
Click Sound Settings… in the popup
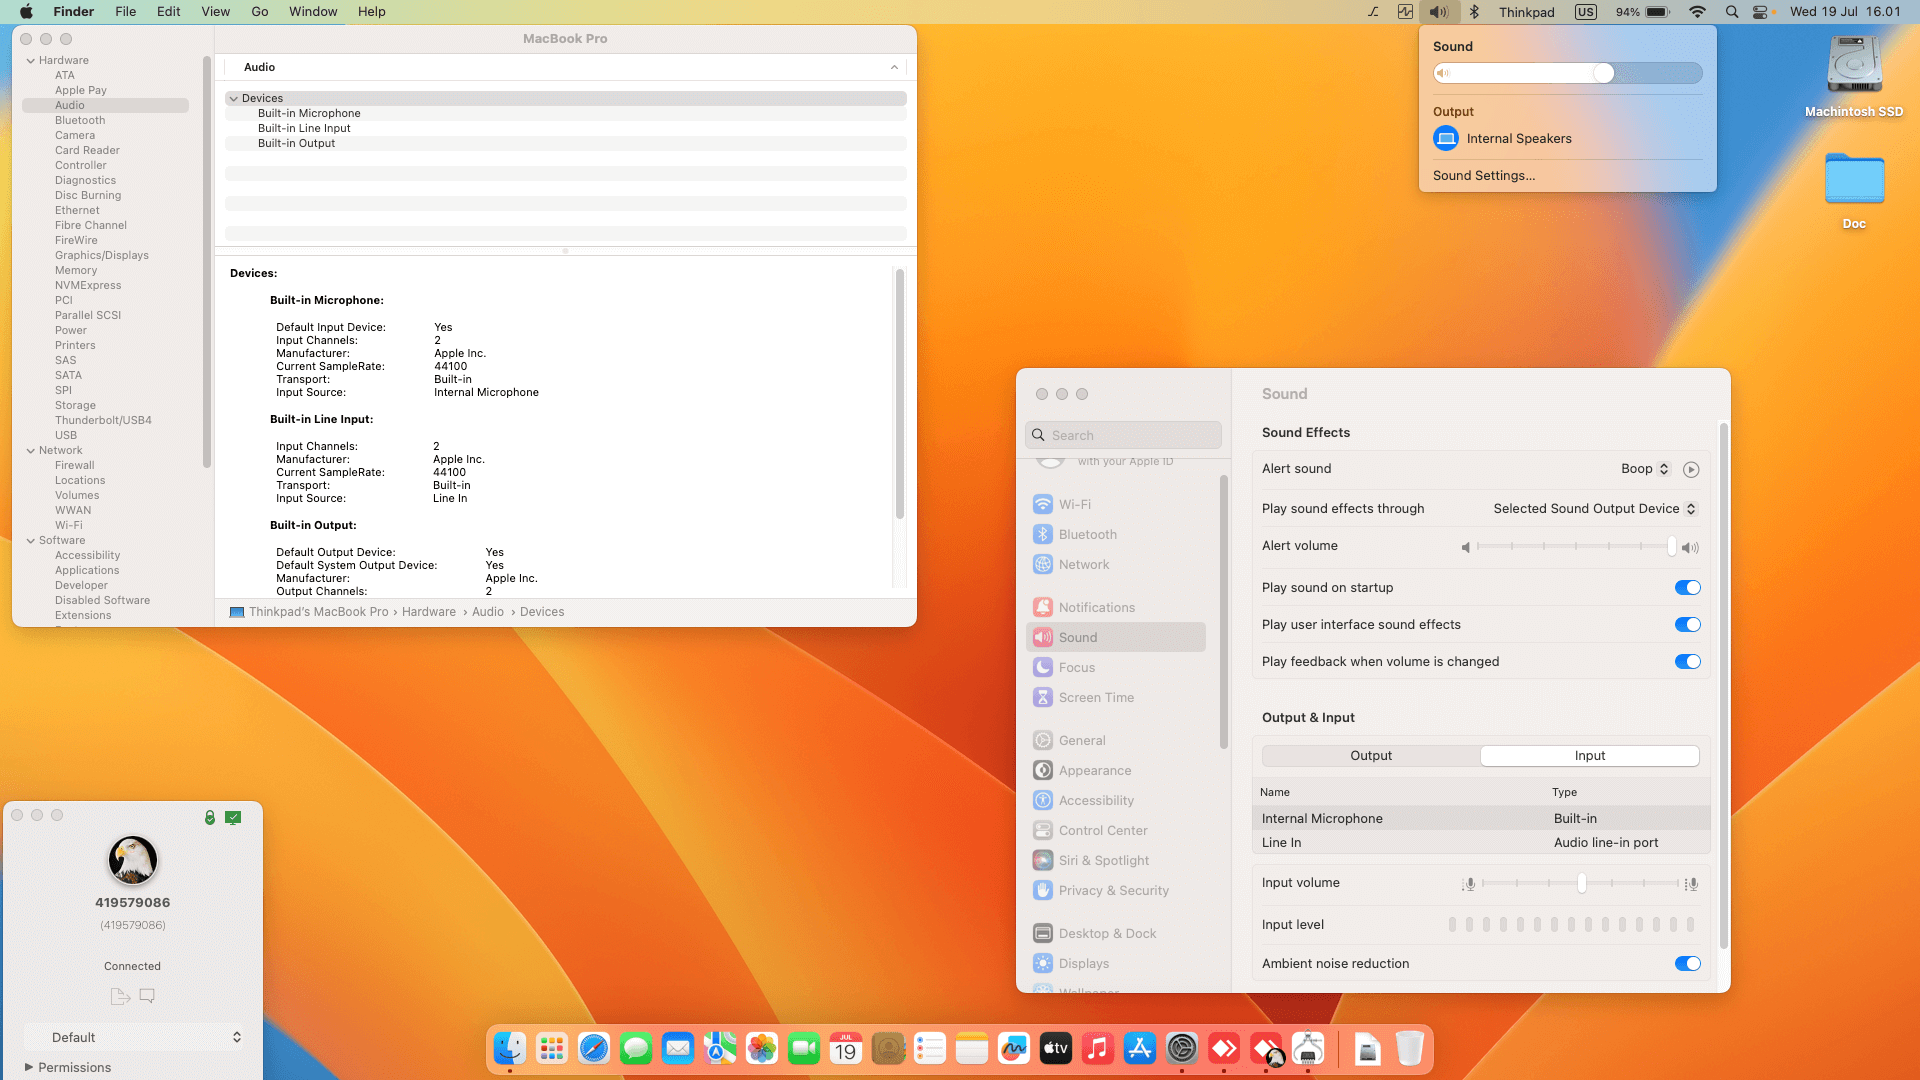click(1484, 176)
